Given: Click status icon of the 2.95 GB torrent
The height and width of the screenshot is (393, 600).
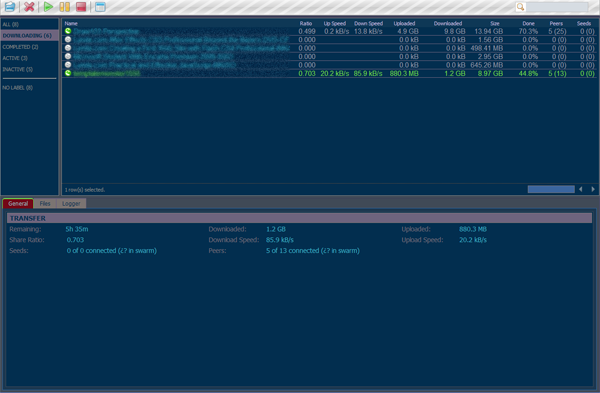Looking at the screenshot, I should pos(68,56).
